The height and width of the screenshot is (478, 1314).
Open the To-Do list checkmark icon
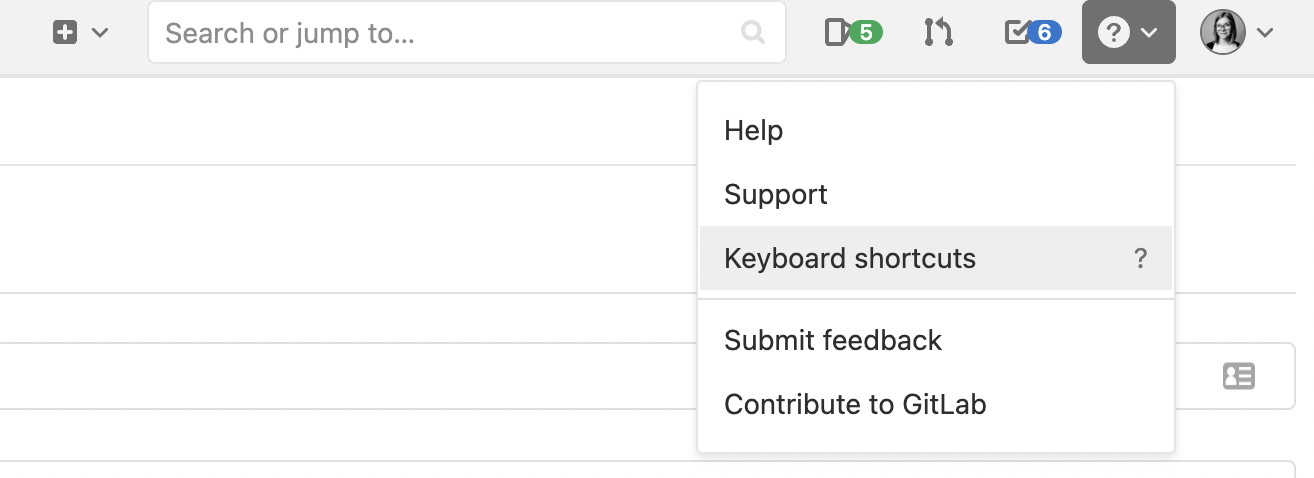click(1016, 33)
